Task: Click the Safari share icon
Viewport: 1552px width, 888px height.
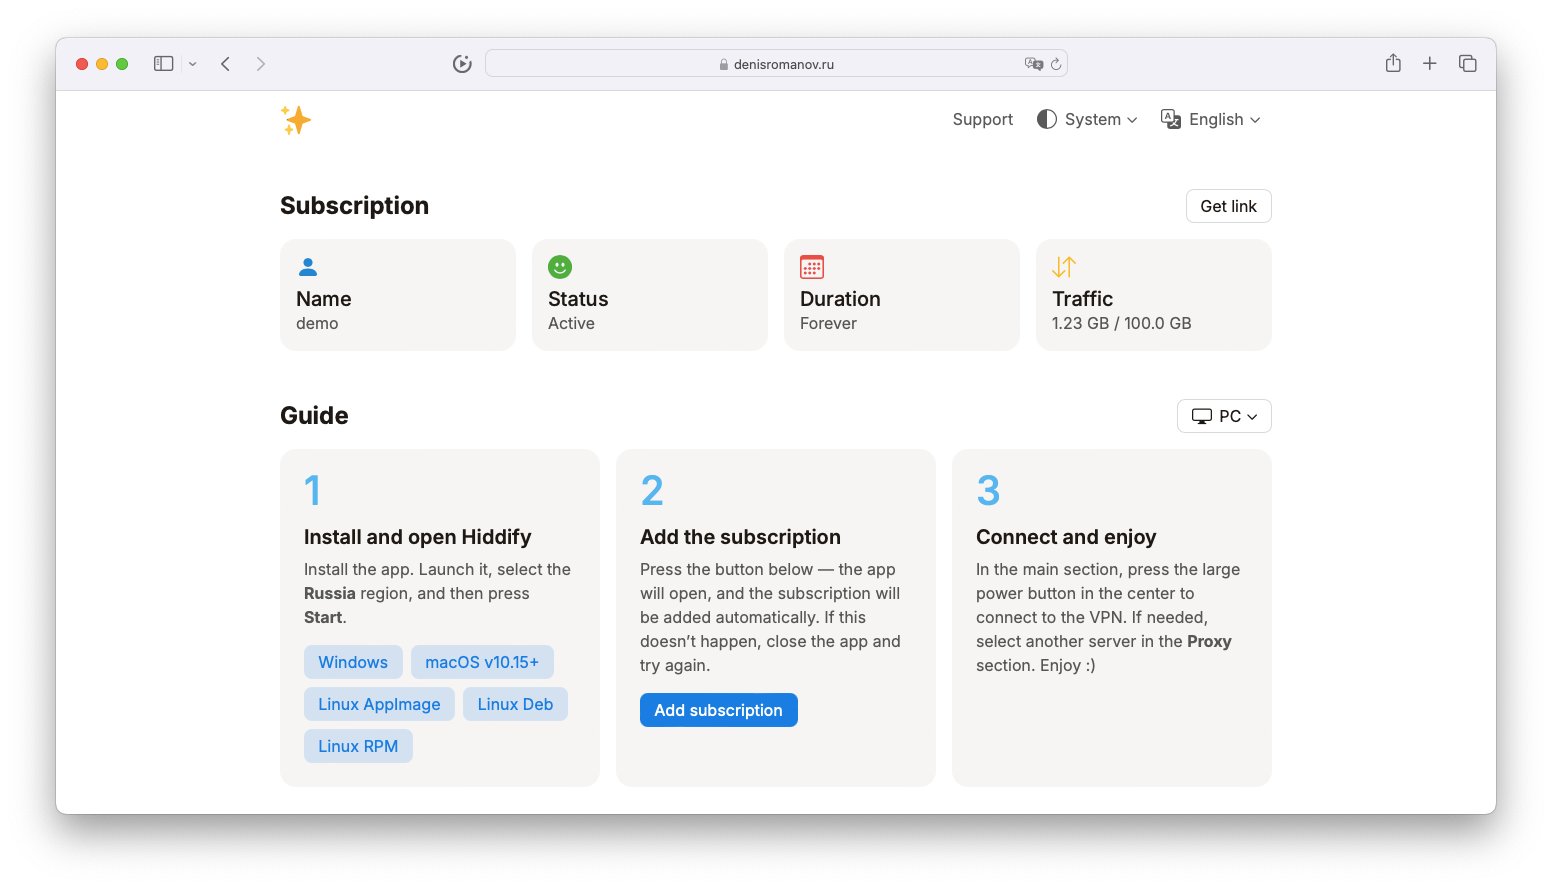Action: pyautogui.click(x=1393, y=64)
